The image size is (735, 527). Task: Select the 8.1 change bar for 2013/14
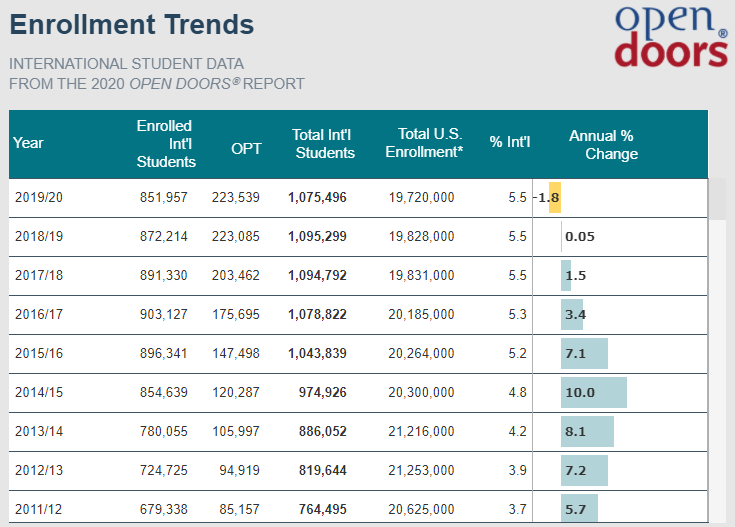587,432
